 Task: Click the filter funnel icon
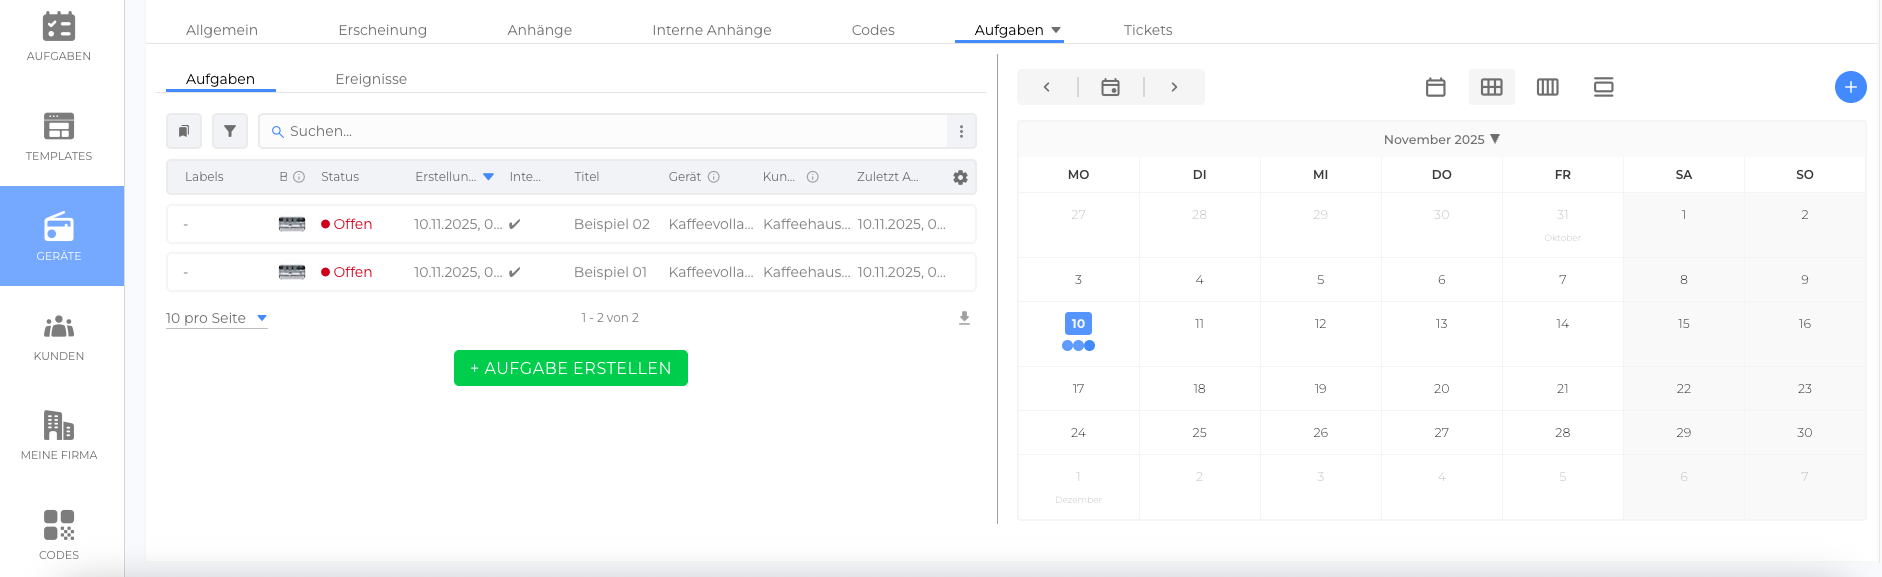pyautogui.click(x=230, y=131)
